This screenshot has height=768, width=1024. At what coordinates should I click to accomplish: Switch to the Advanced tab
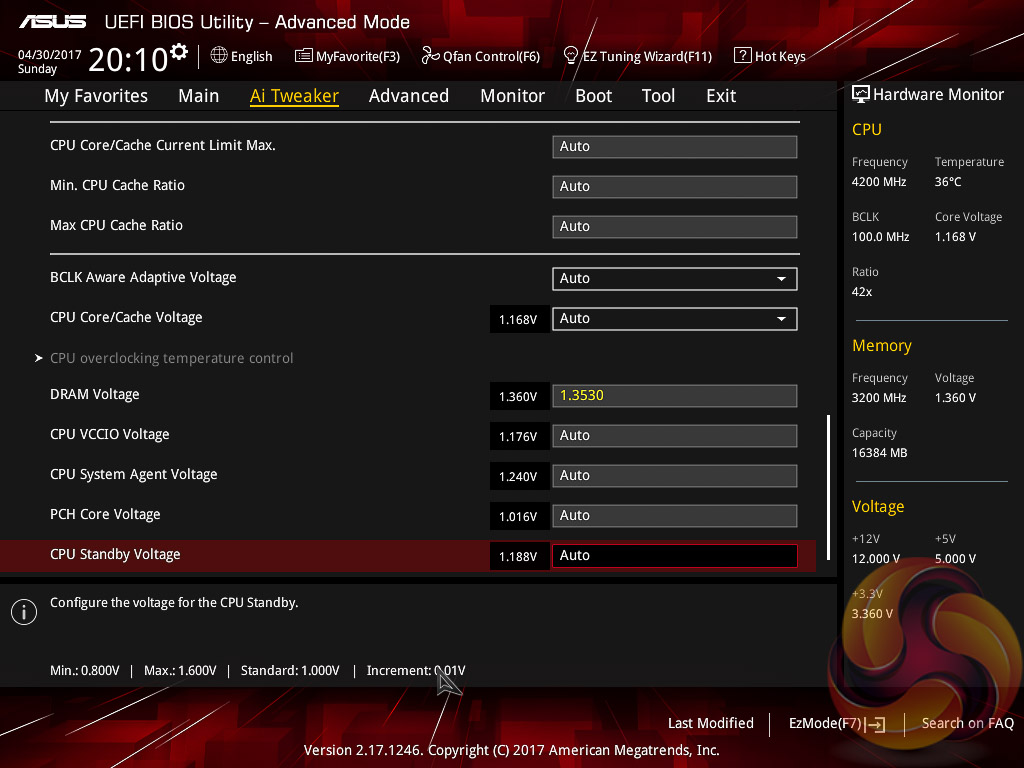tap(408, 96)
